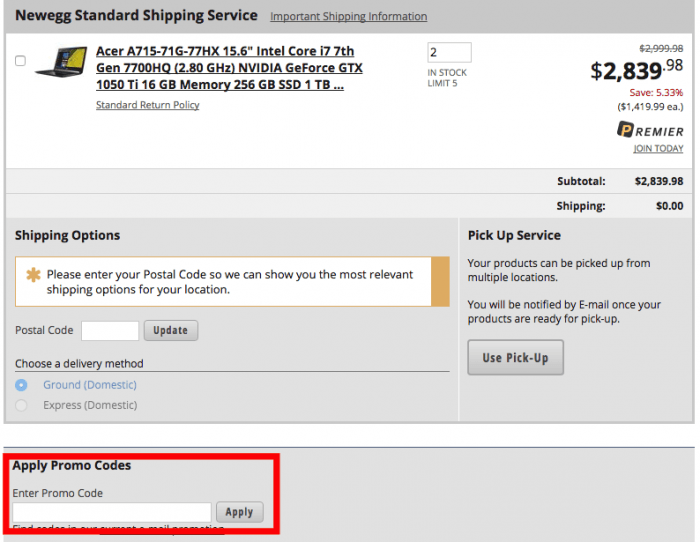Click the $2,839.98 sale price text
Viewport: 700px width, 542px height.
pyautogui.click(x=636, y=70)
